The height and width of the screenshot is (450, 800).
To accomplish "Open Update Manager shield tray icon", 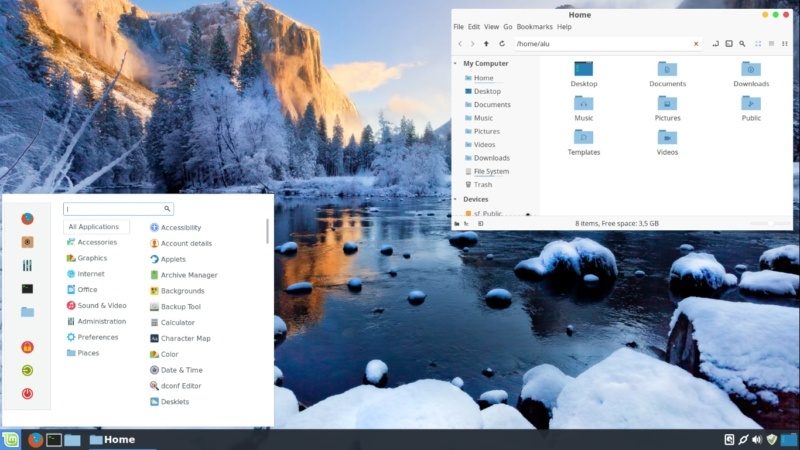I will (772, 439).
